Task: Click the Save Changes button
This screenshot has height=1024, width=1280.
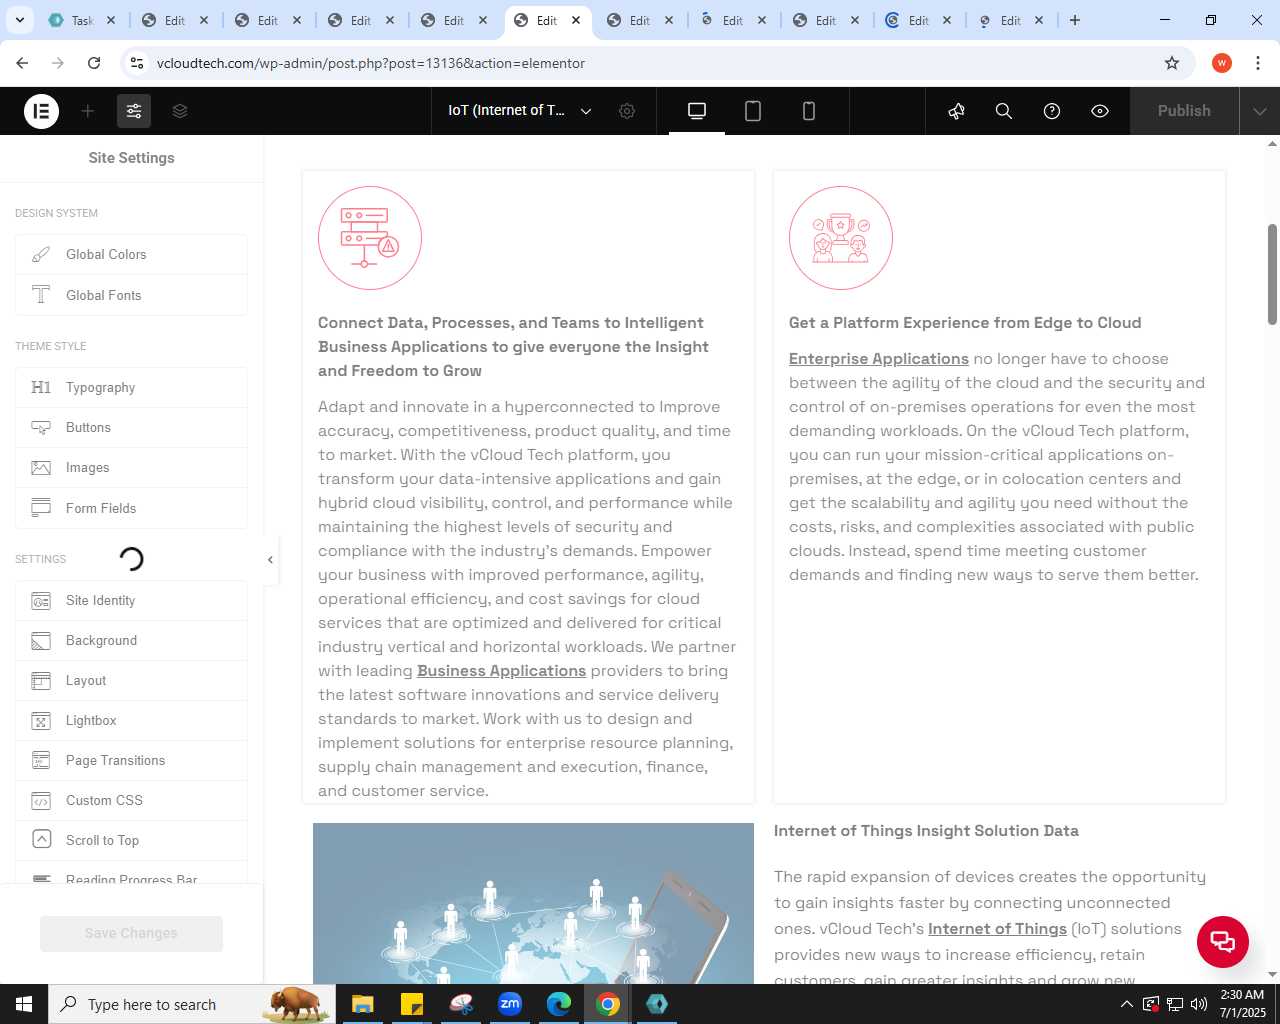Action: click(131, 933)
